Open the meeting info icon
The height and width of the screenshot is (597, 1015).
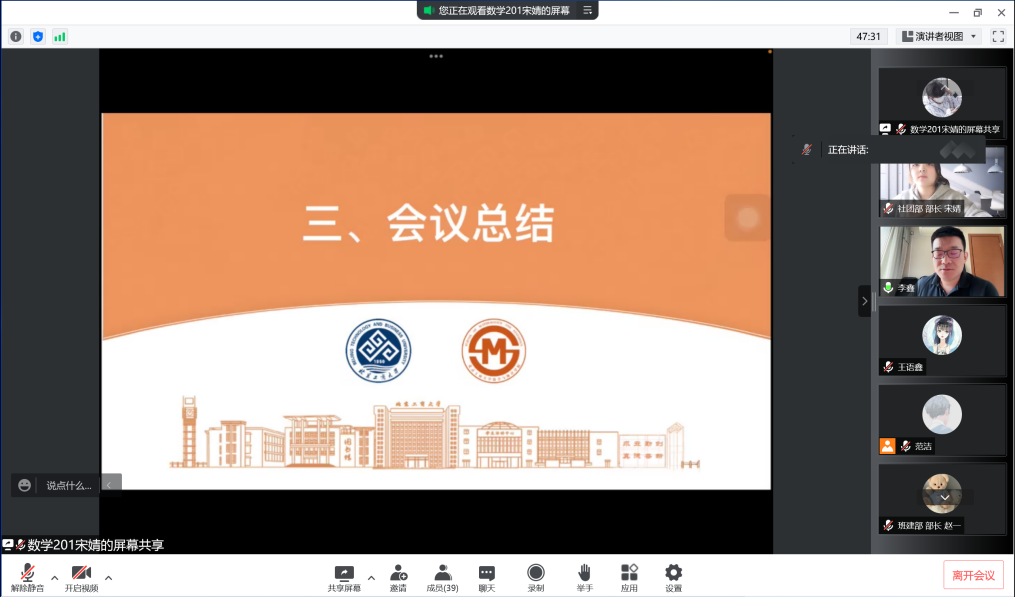coord(16,36)
